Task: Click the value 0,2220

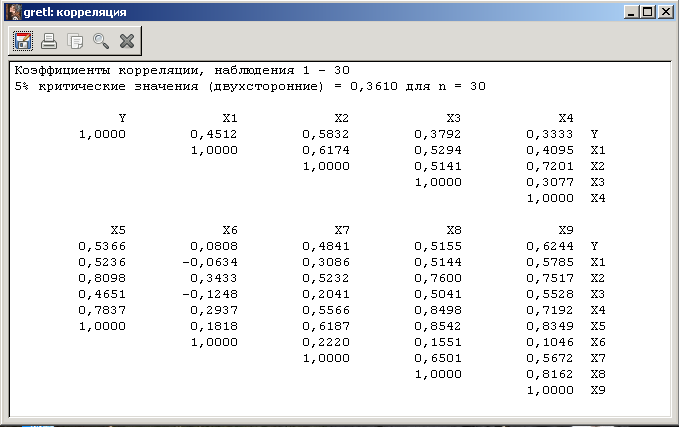Action: (326, 342)
